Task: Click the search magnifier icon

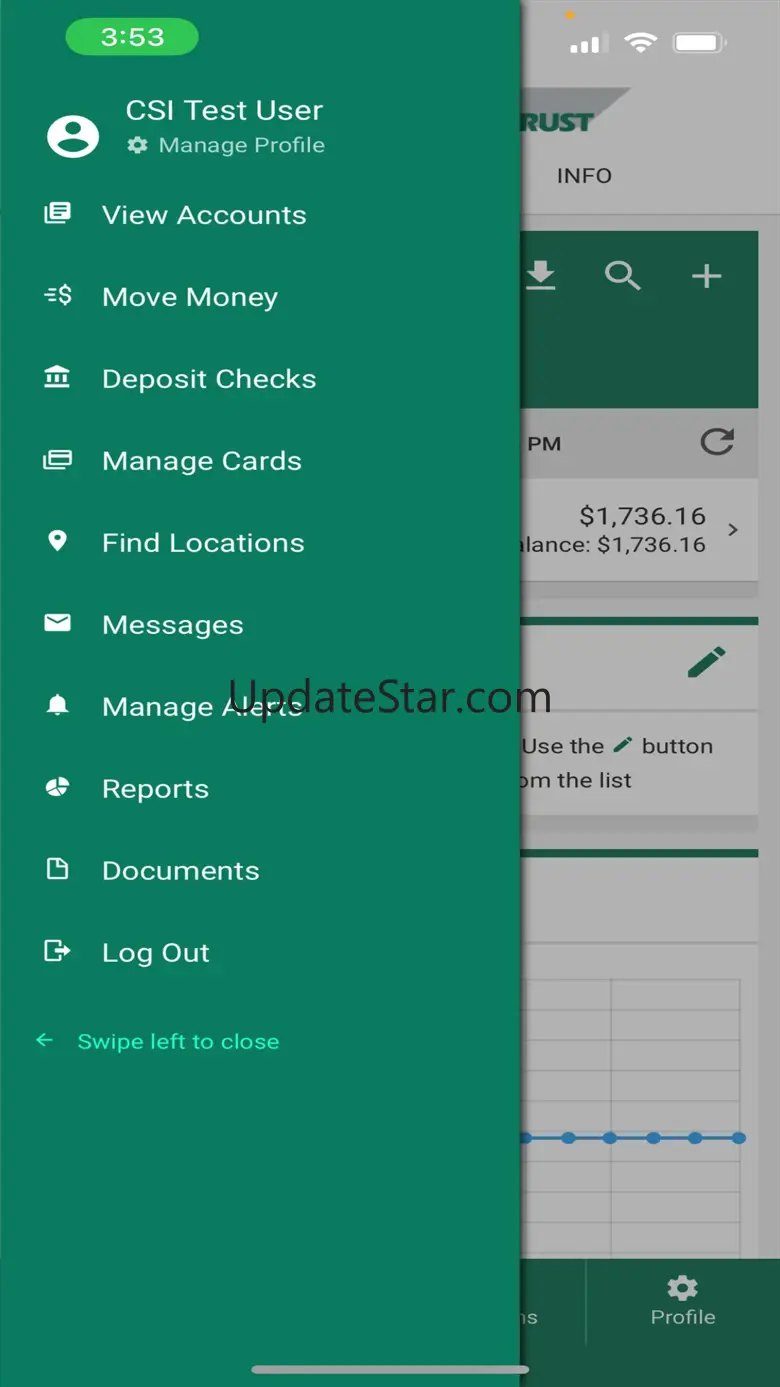Action: coord(623,275)
